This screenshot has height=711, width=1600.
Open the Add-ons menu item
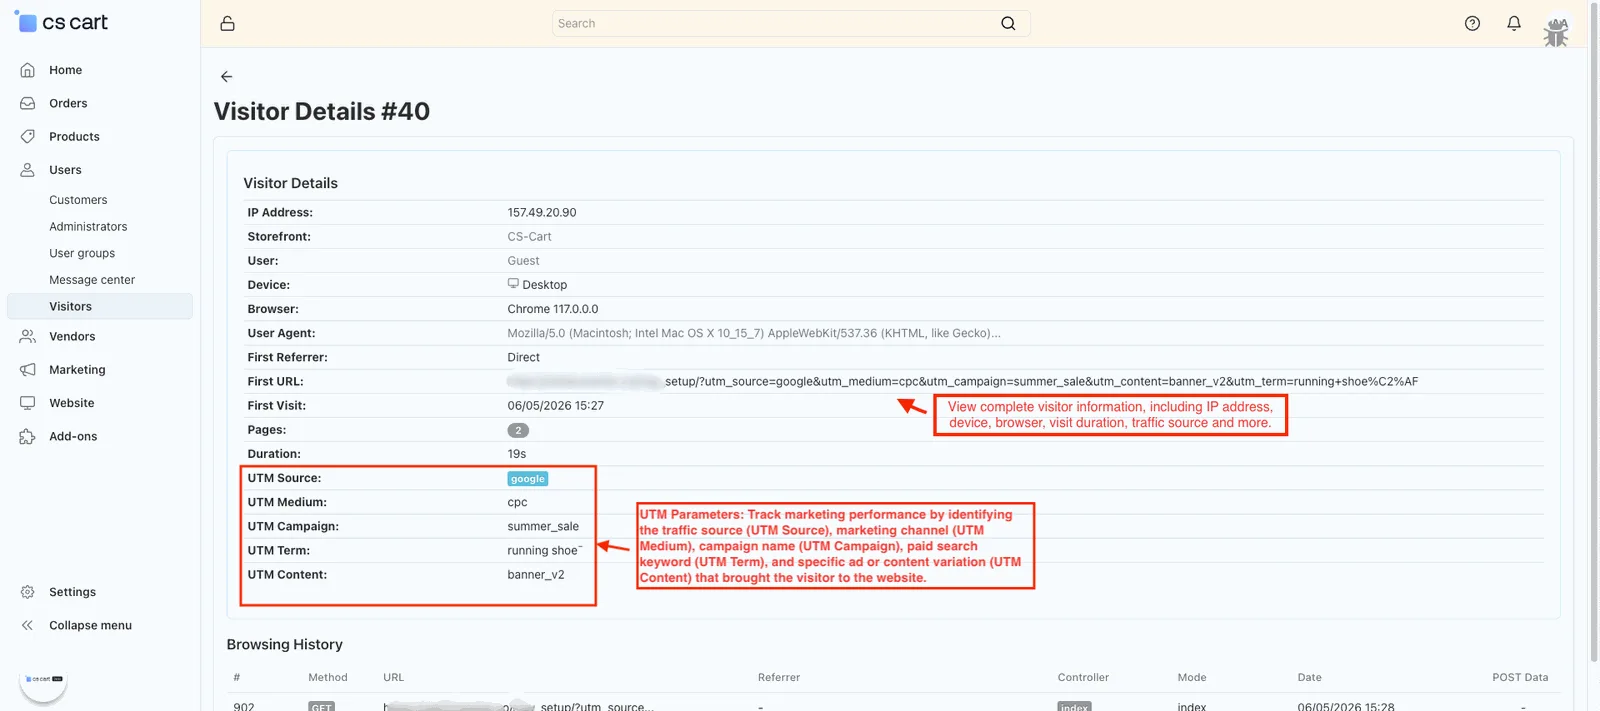tap(73, 437)
